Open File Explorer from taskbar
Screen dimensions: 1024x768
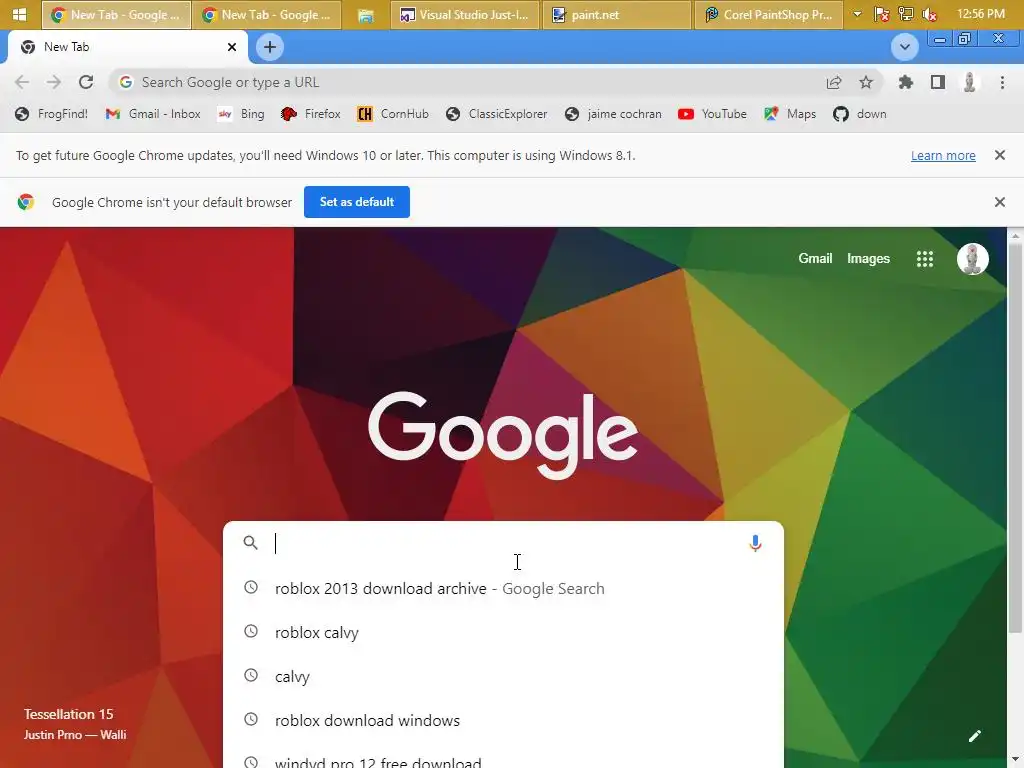click(366, 14)
